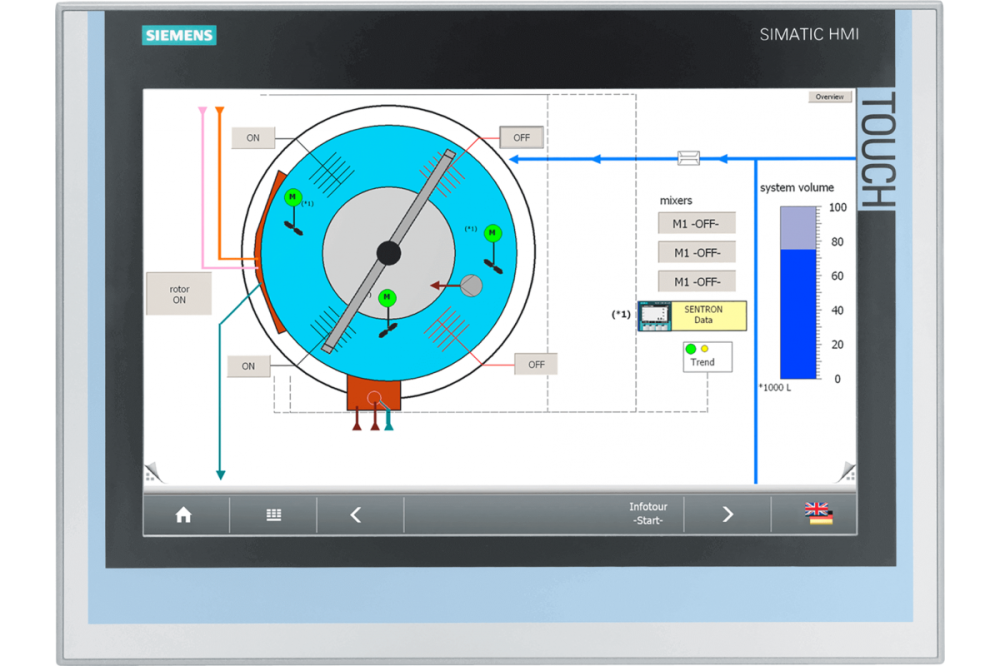Screen dimensions: 1000x666
Task: Click the SENTRON device thumbnail icon
Action: pos(655,316)
